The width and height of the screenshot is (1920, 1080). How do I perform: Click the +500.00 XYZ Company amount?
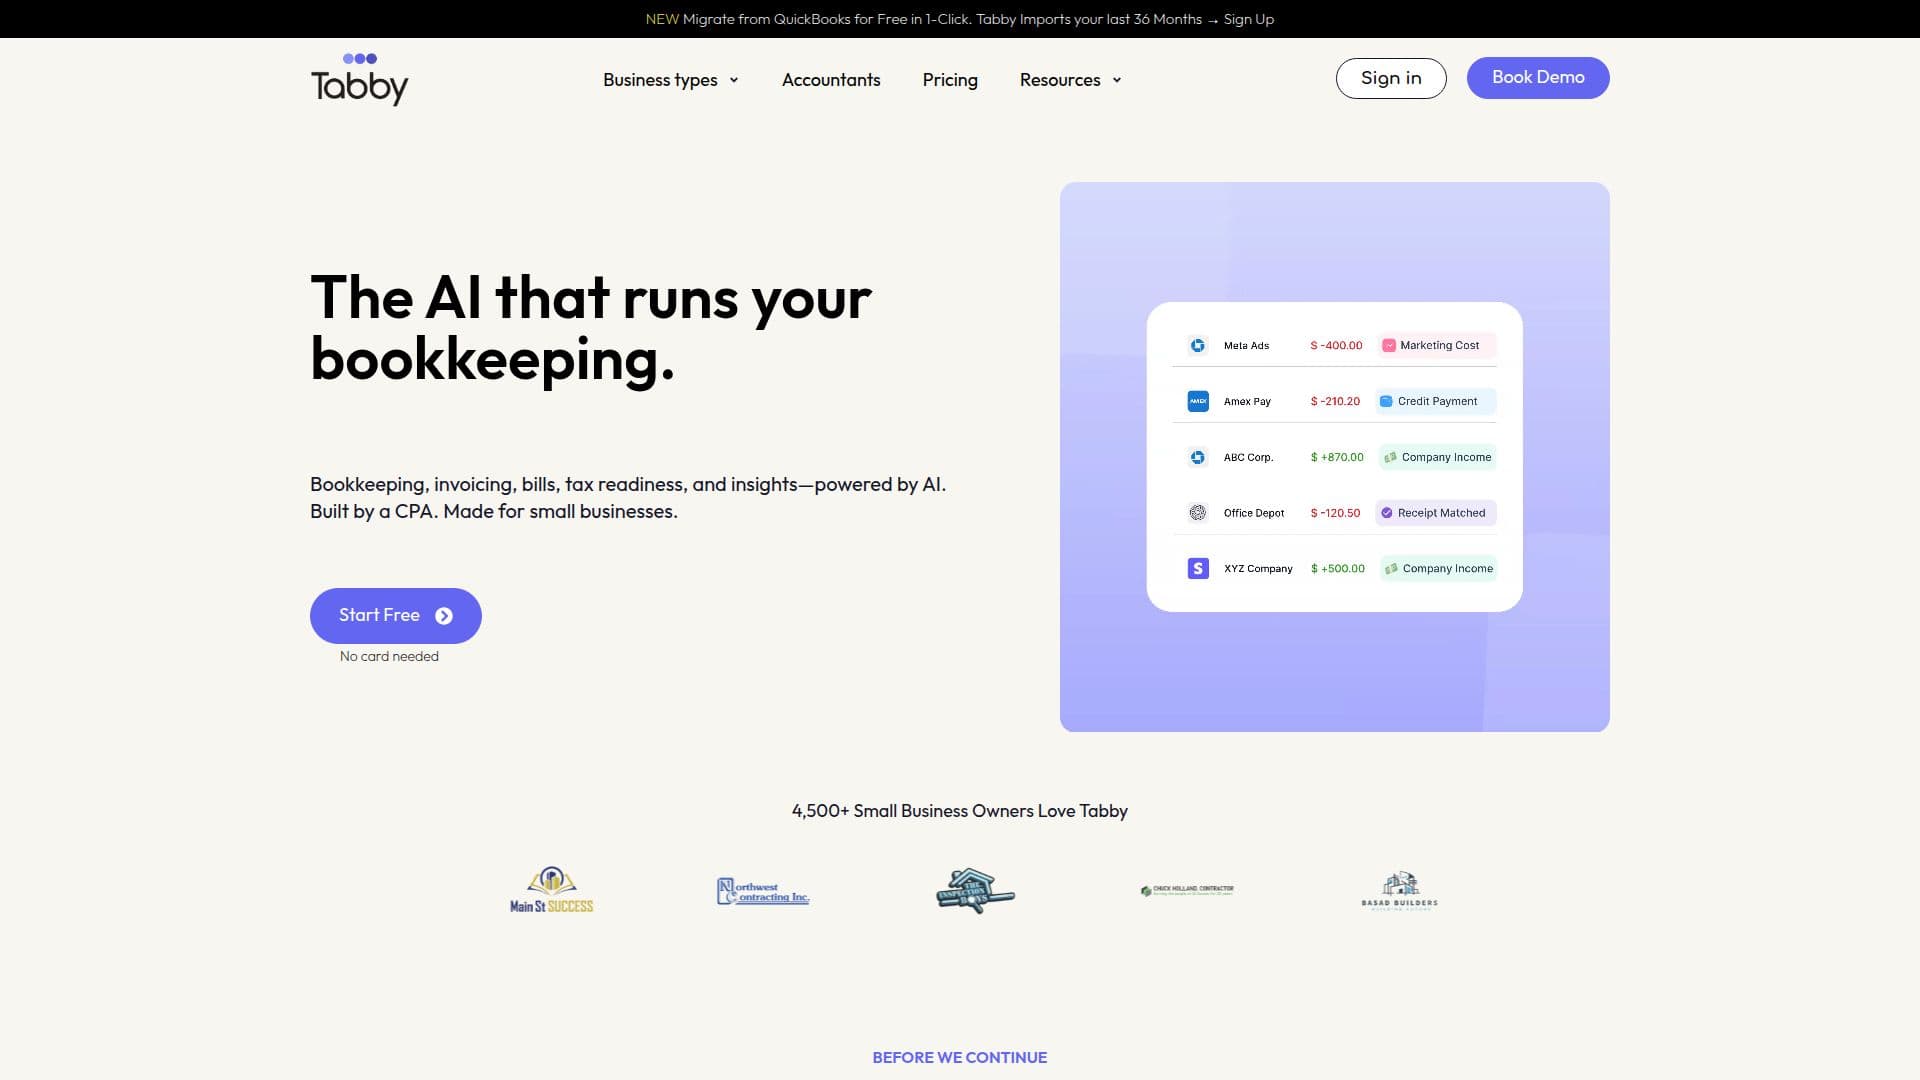click(x=1337, y=568)
